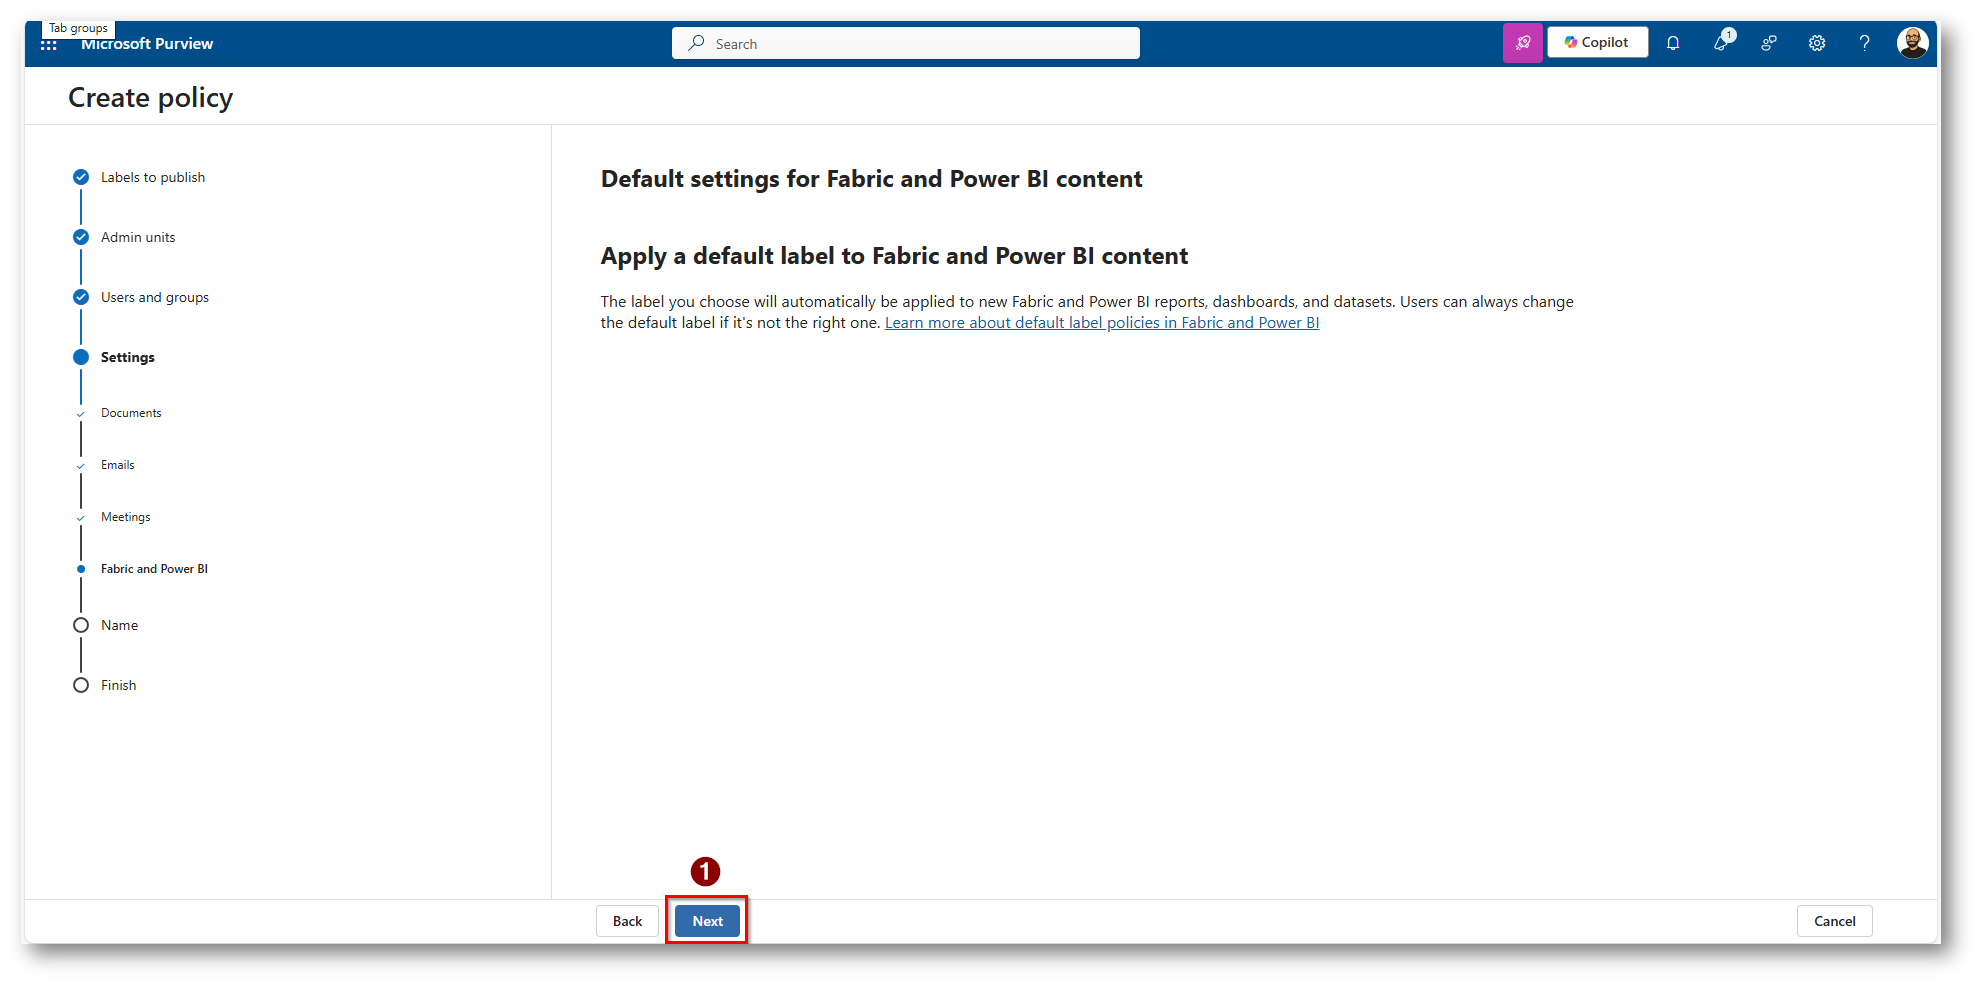Image resolution: width=1983 pixels, height=986 pixels.
Task: Click the Apply a default label heading
Action: [x=895, y=256]
